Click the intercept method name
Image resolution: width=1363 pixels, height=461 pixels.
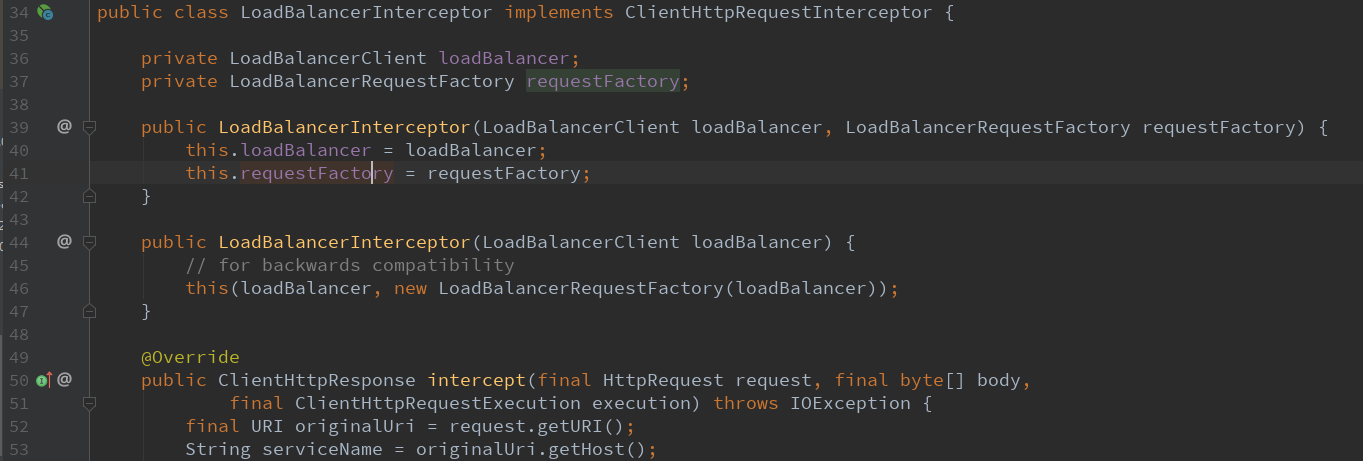[x=476, y=380]
